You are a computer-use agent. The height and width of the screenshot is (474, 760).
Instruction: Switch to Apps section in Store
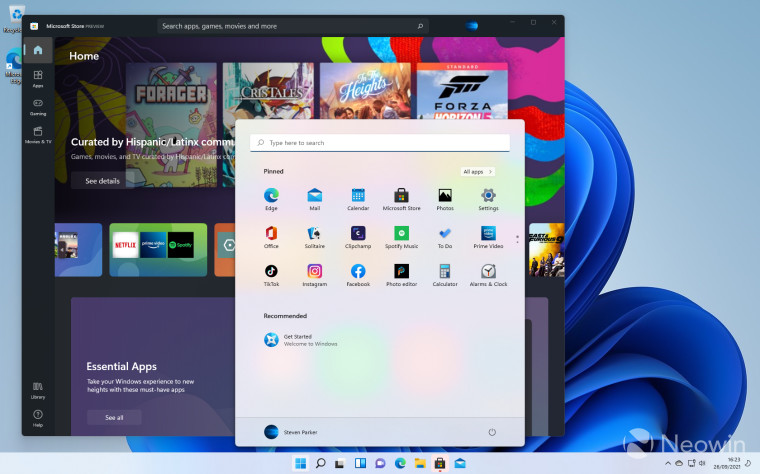coord(38,79)
